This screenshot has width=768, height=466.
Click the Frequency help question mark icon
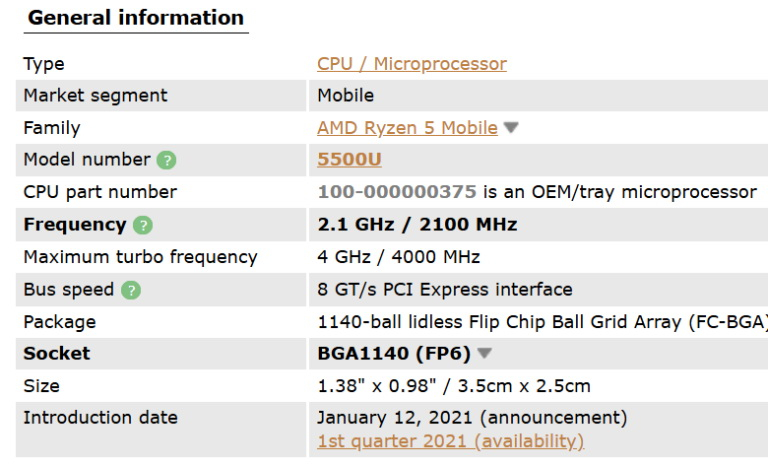[144, 225]
